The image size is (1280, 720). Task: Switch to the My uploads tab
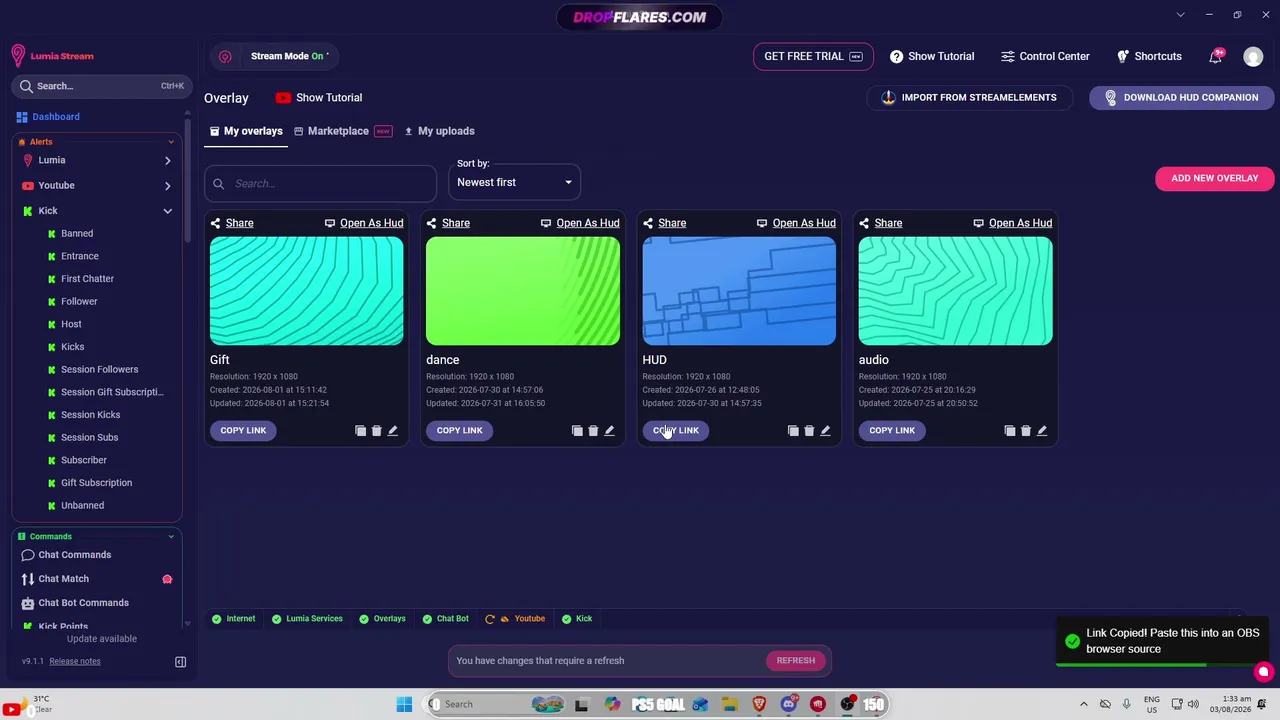point(439,131)
